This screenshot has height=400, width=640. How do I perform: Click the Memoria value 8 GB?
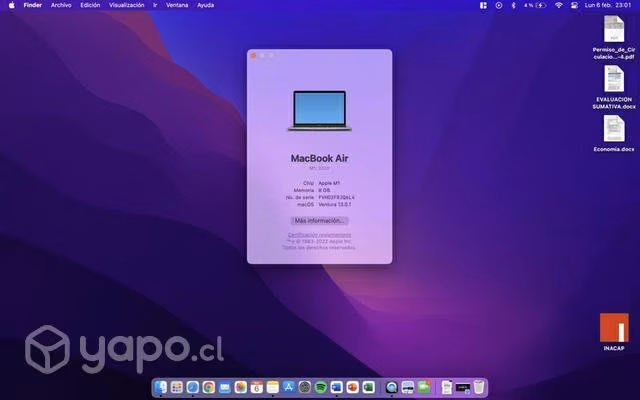(324, 190)
